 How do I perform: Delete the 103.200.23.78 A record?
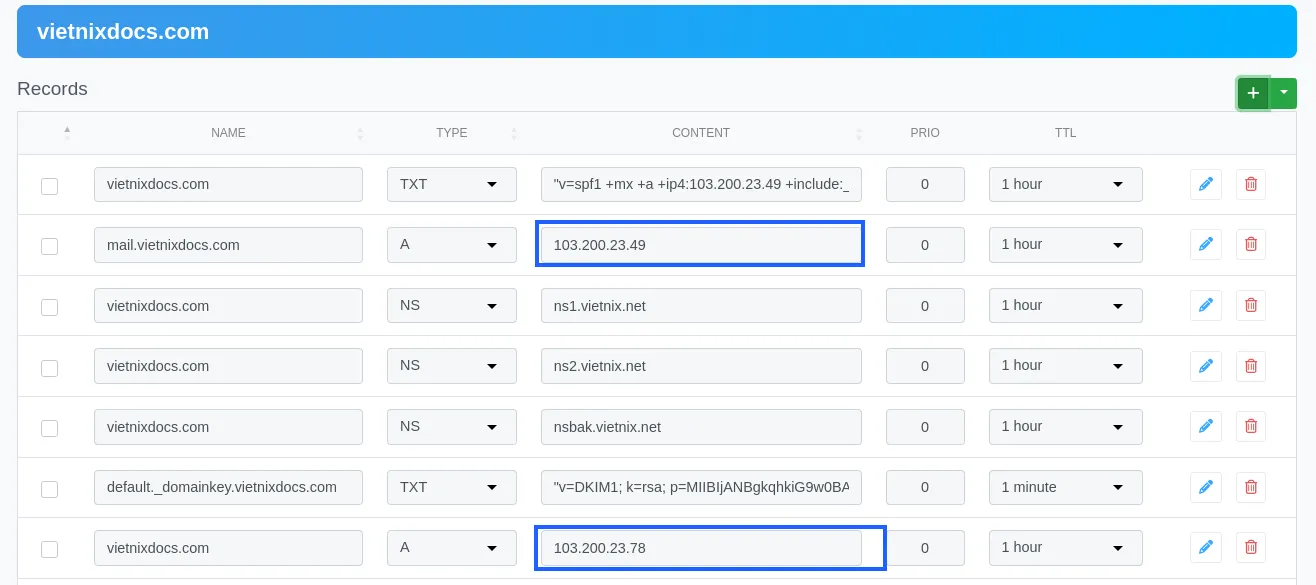(x=1250, y=547)
